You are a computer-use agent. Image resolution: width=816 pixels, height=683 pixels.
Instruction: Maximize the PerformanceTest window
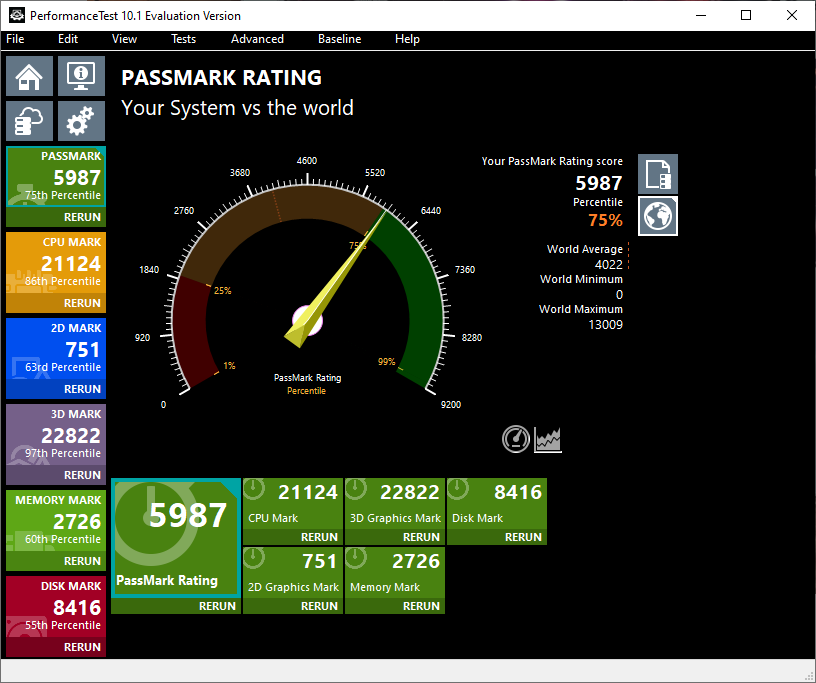[x=746, y=15]
